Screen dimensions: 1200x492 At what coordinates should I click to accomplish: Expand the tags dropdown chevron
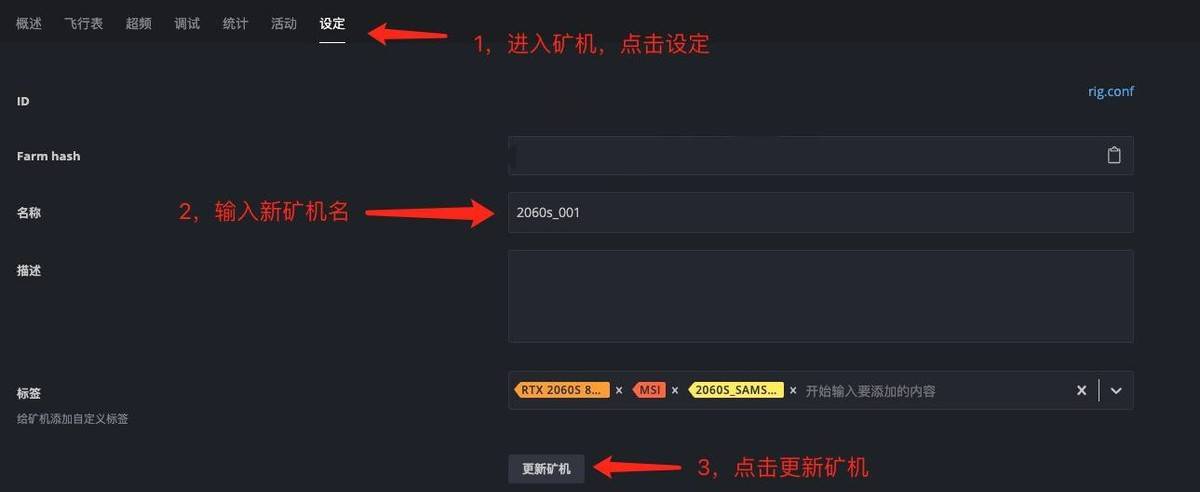(1116, 391)
